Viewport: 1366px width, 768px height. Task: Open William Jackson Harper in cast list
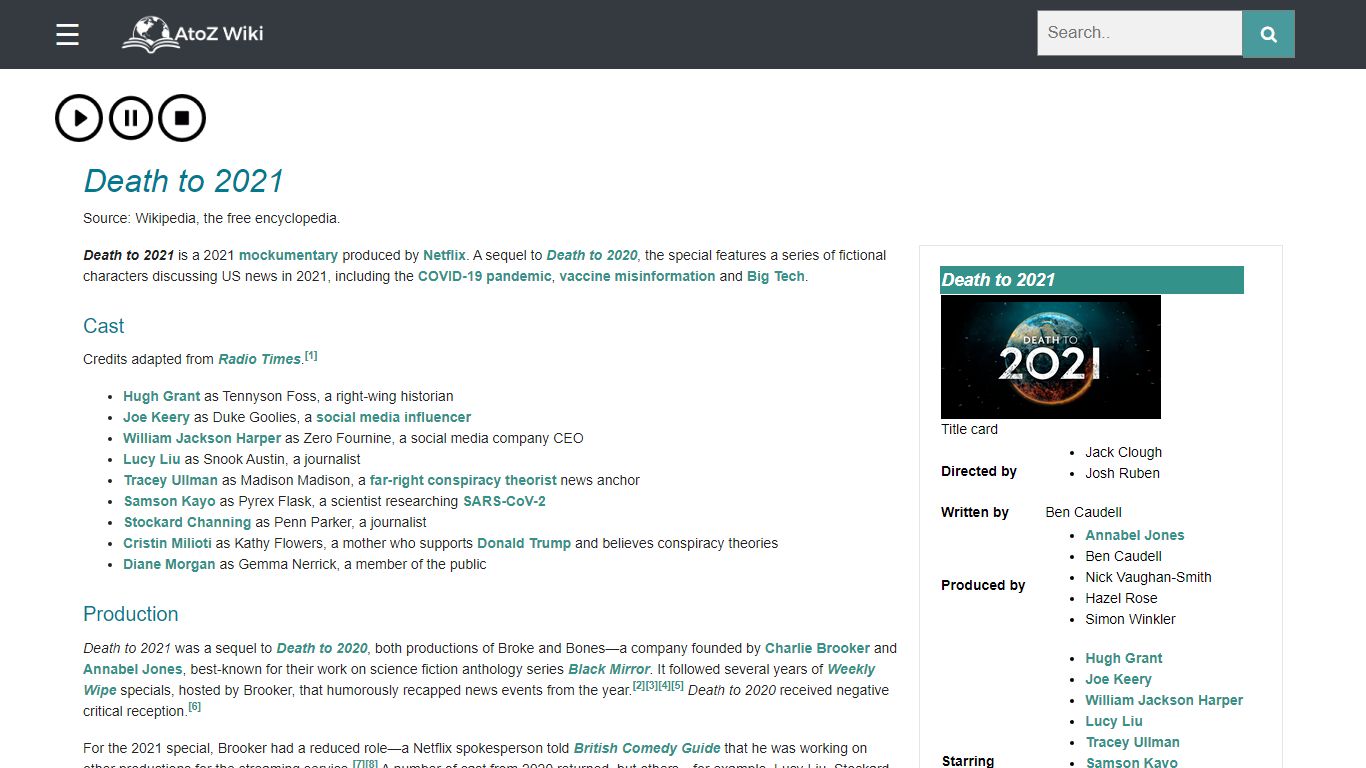[x=202, y=438]
